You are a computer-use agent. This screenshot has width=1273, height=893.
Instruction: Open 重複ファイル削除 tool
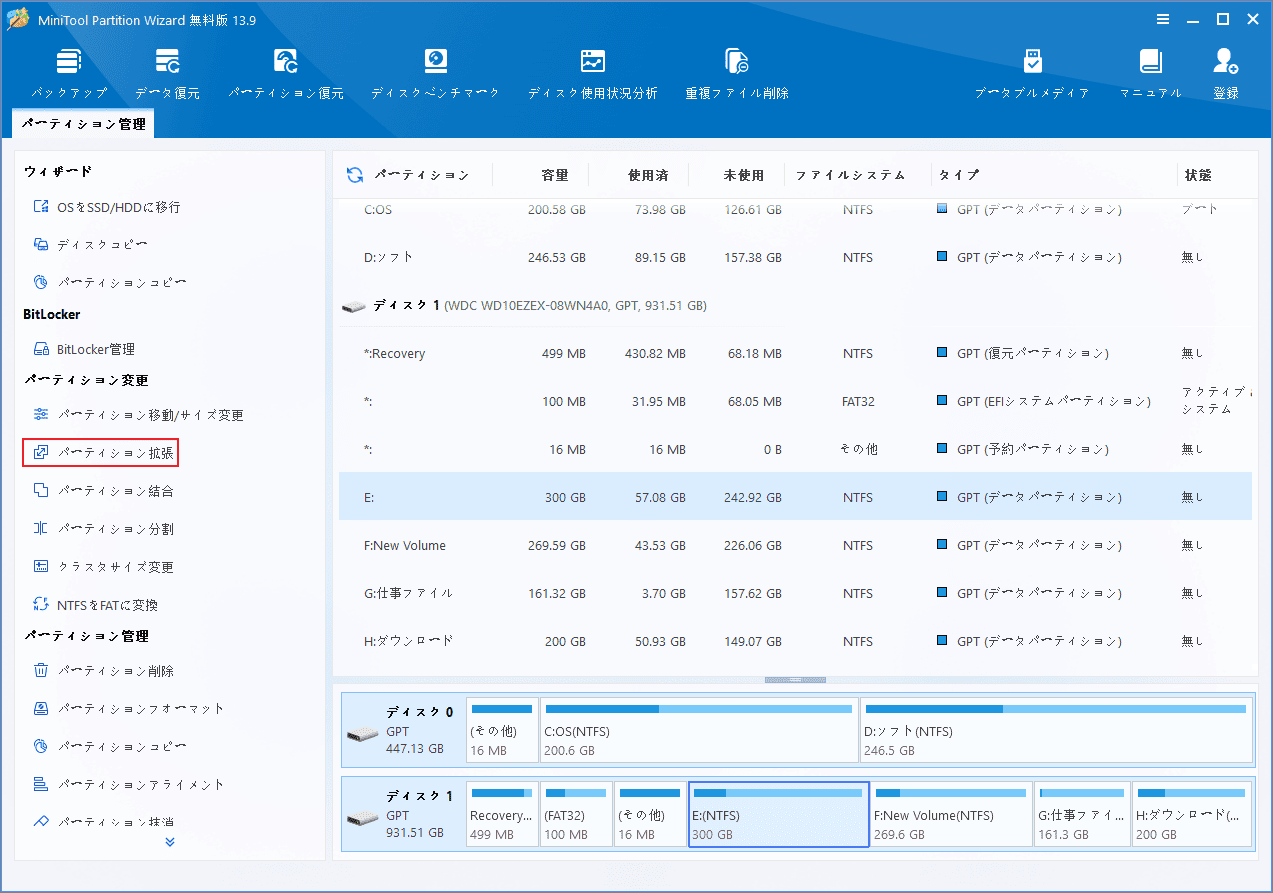pos(737,73)
